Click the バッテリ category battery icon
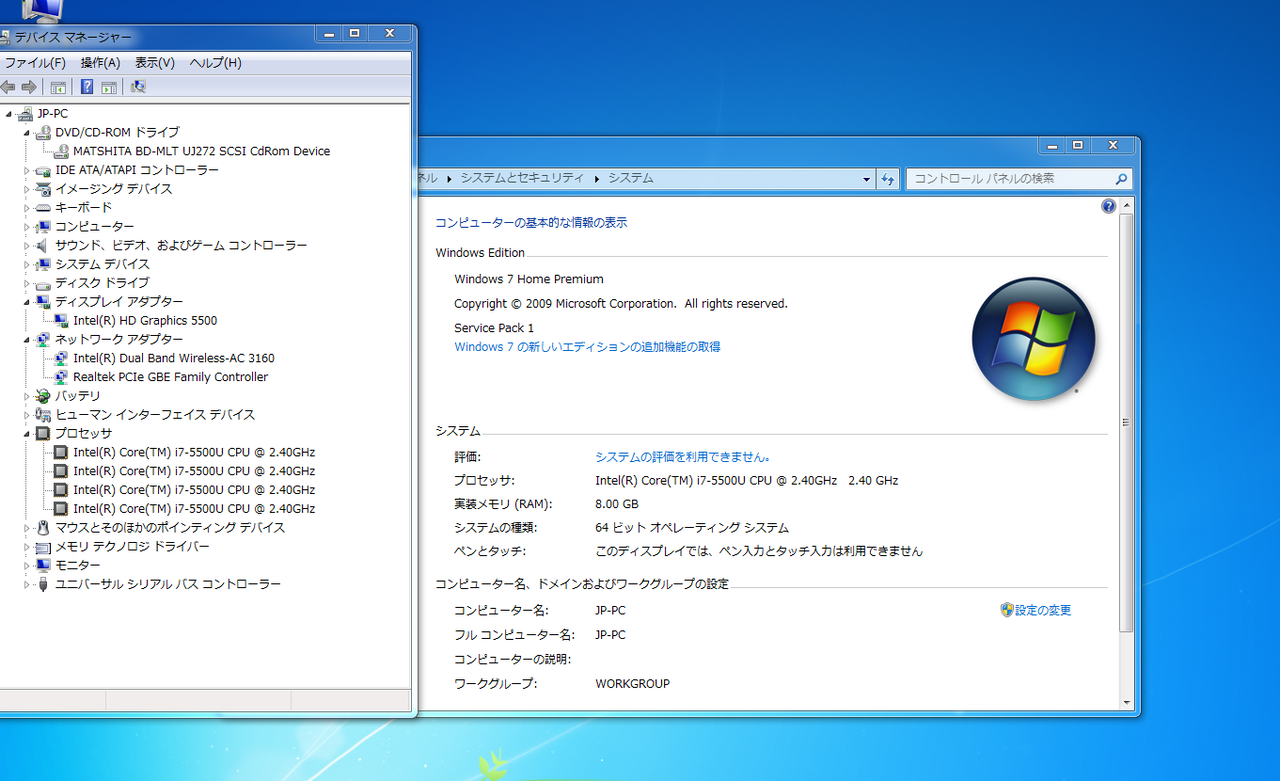The width and height of the screenshot is (1280, 781). point(43,396)
